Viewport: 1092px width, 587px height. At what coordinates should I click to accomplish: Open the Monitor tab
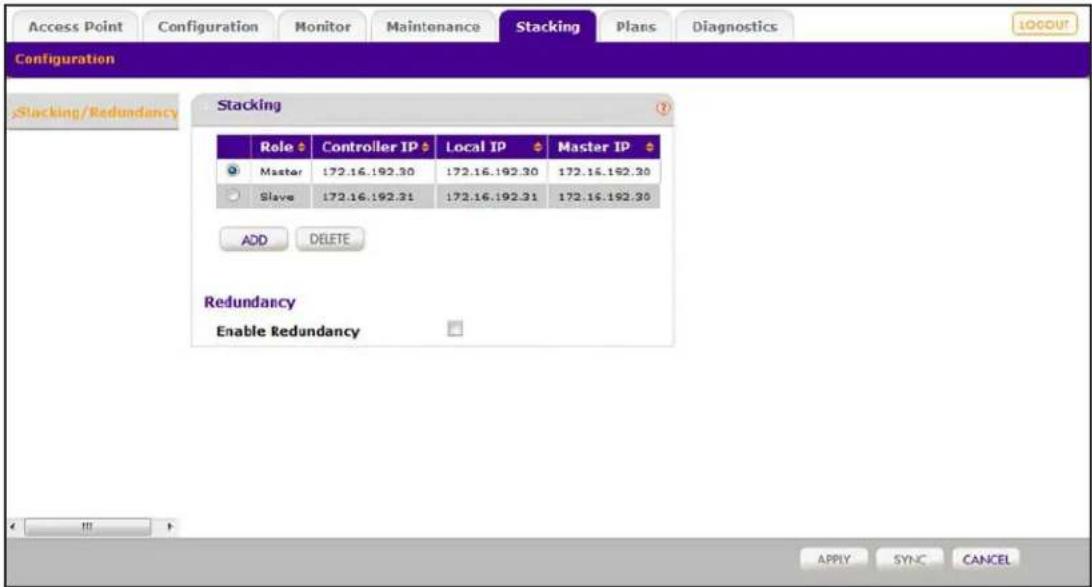(x=322, y=26)
